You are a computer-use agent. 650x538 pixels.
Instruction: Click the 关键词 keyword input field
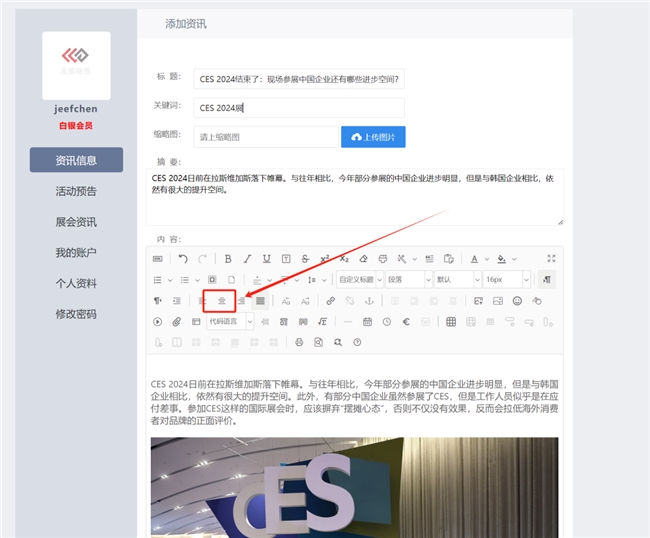298,107
